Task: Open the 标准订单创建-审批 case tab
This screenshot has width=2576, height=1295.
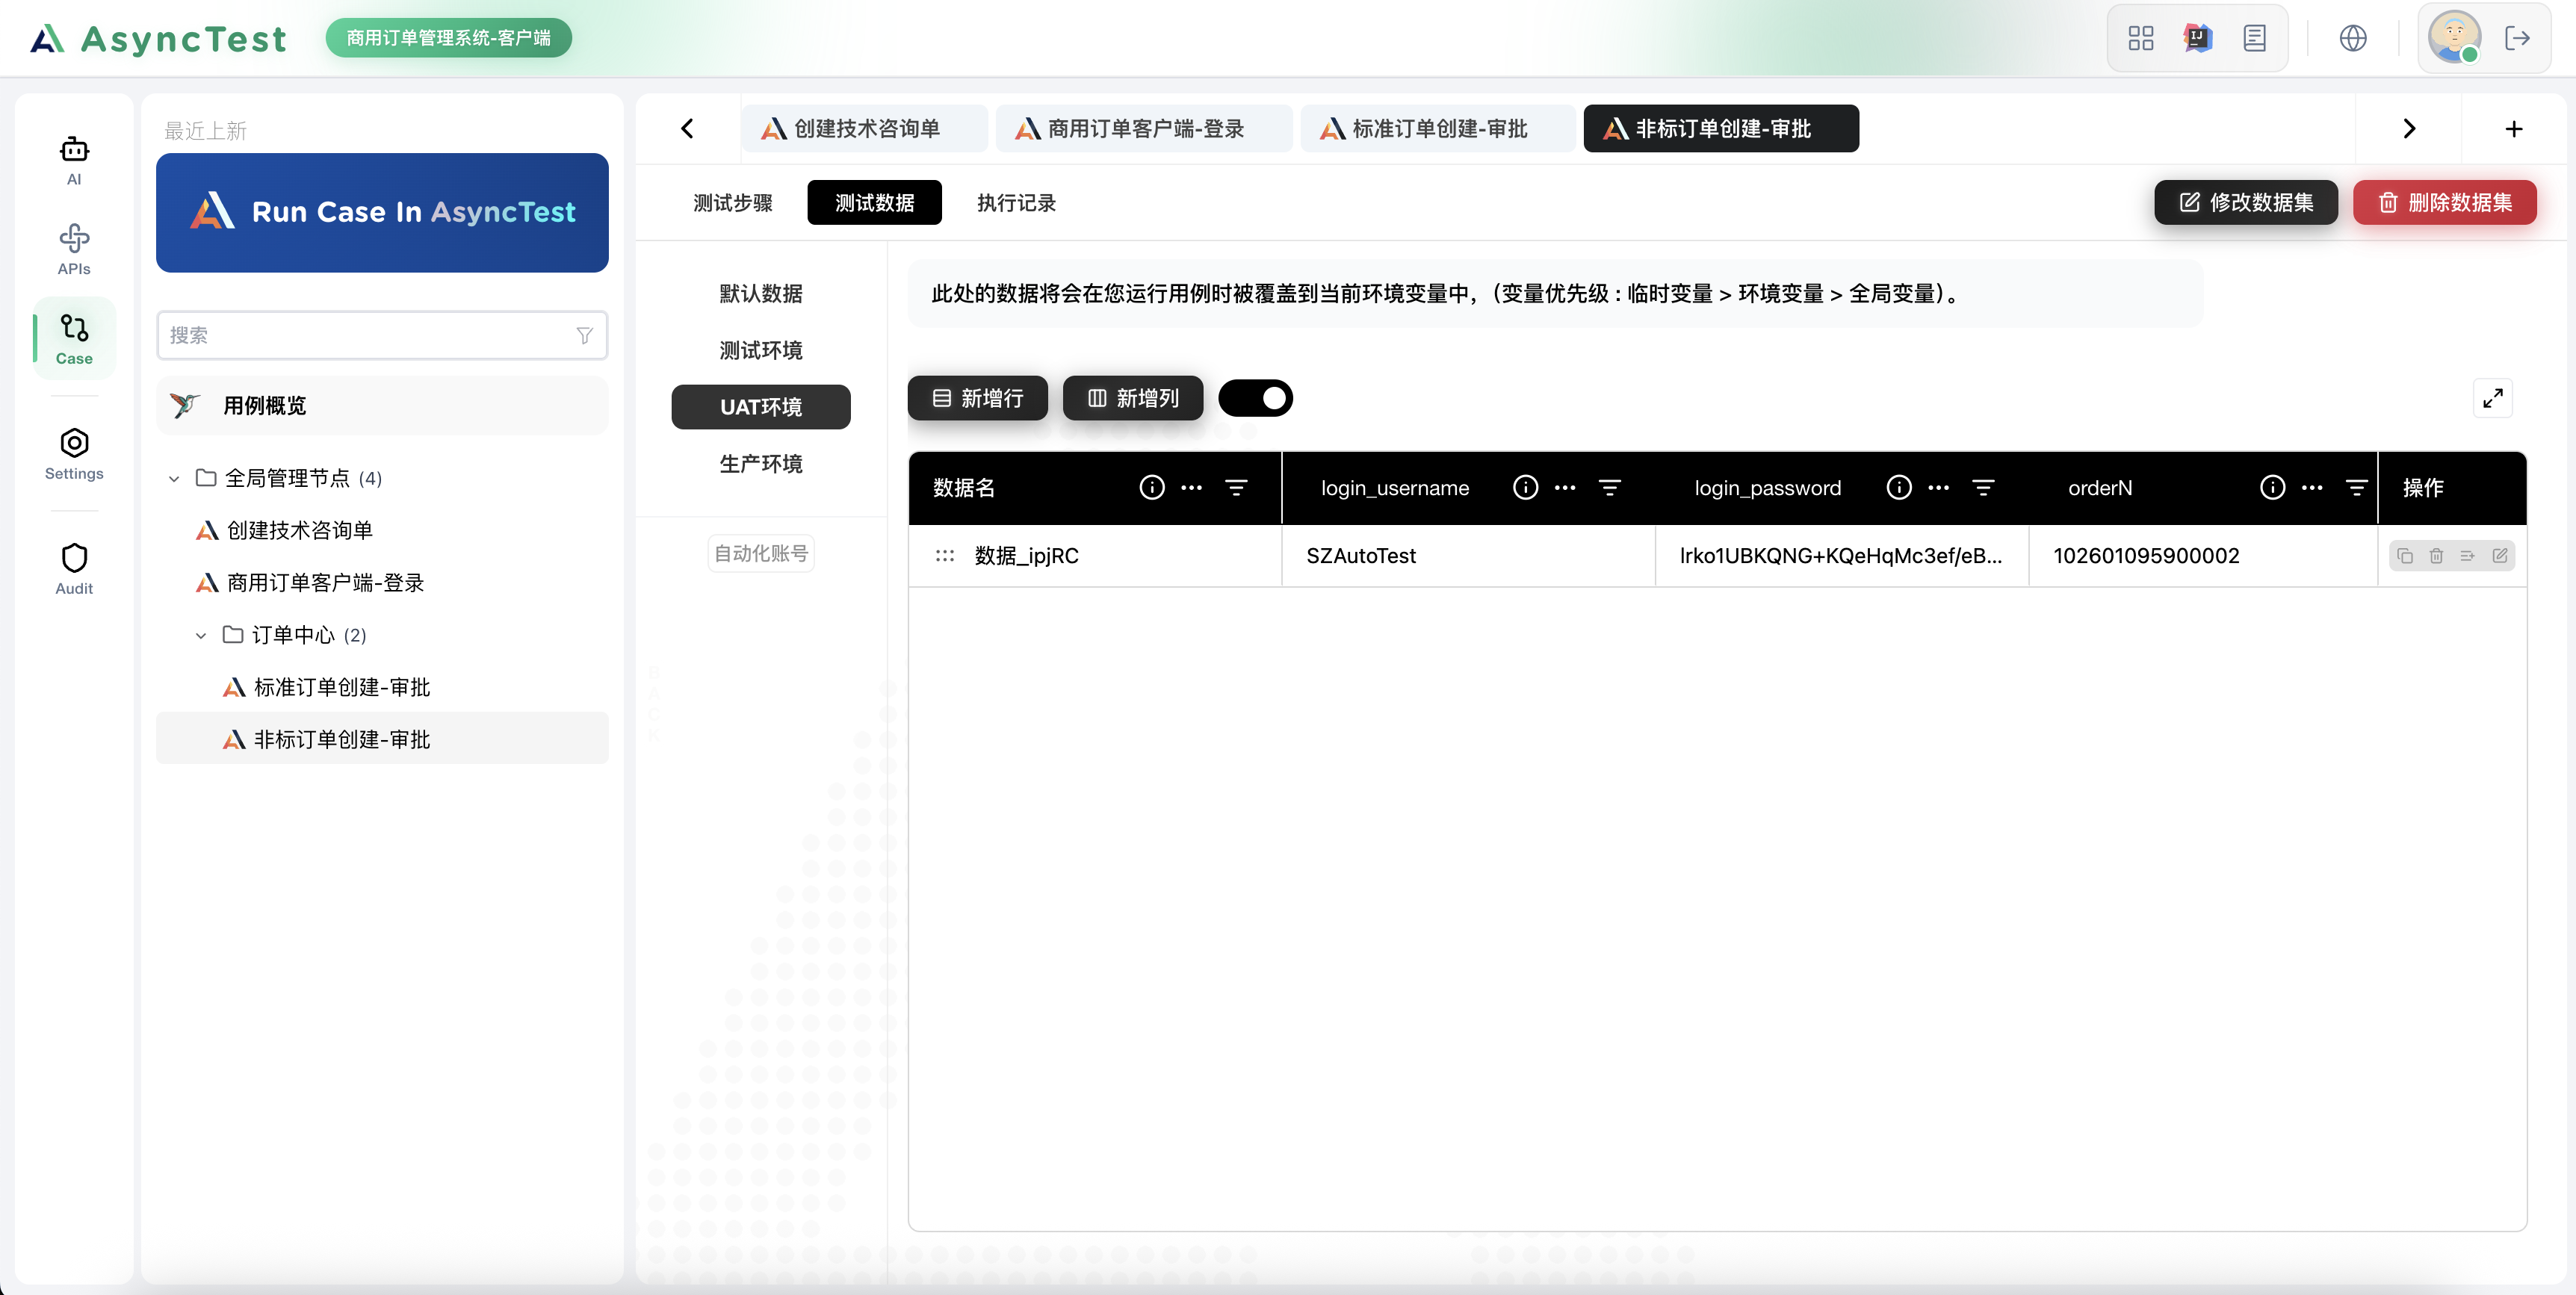Action: point(1437,128)
